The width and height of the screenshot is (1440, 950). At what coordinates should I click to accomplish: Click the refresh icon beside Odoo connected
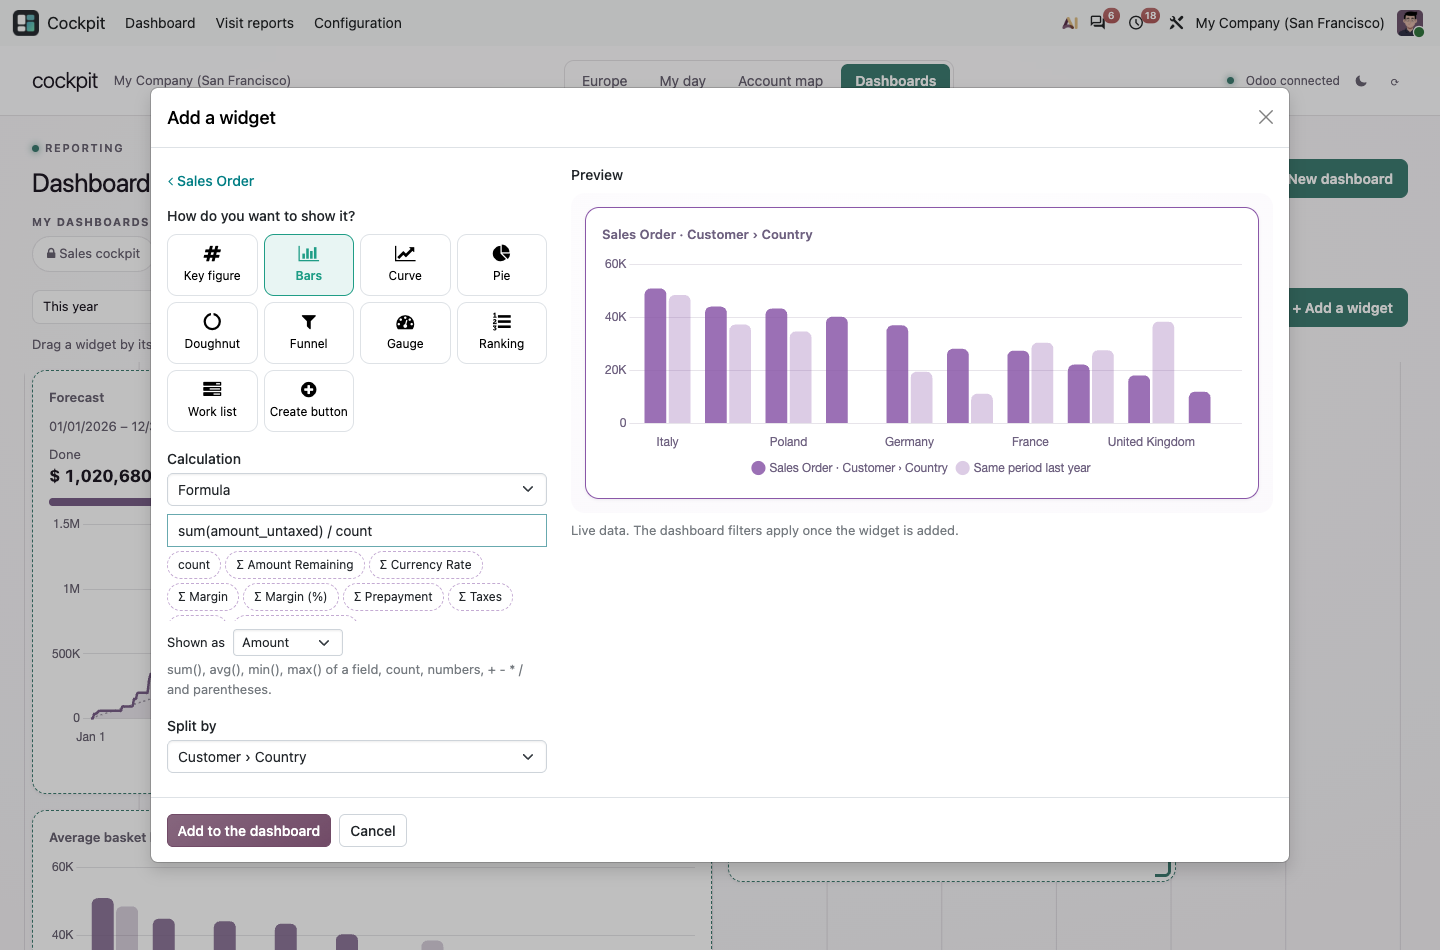point(1394,81)
